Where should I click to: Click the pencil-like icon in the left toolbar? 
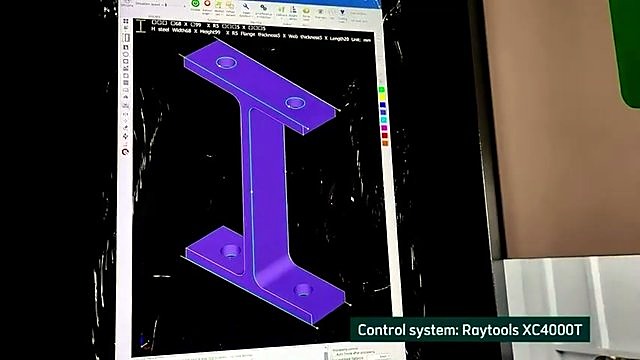[125, 128]
